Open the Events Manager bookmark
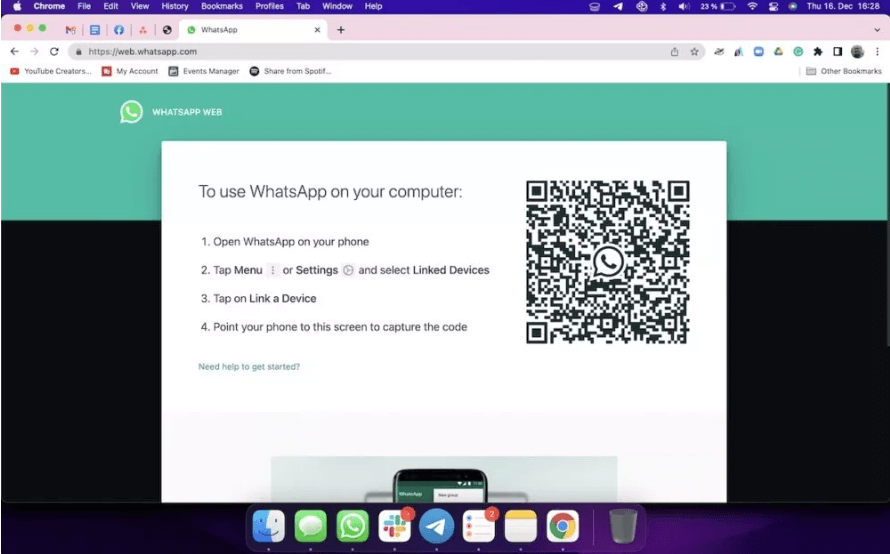Screen dimensions: 890x554 tap(204, 71)
